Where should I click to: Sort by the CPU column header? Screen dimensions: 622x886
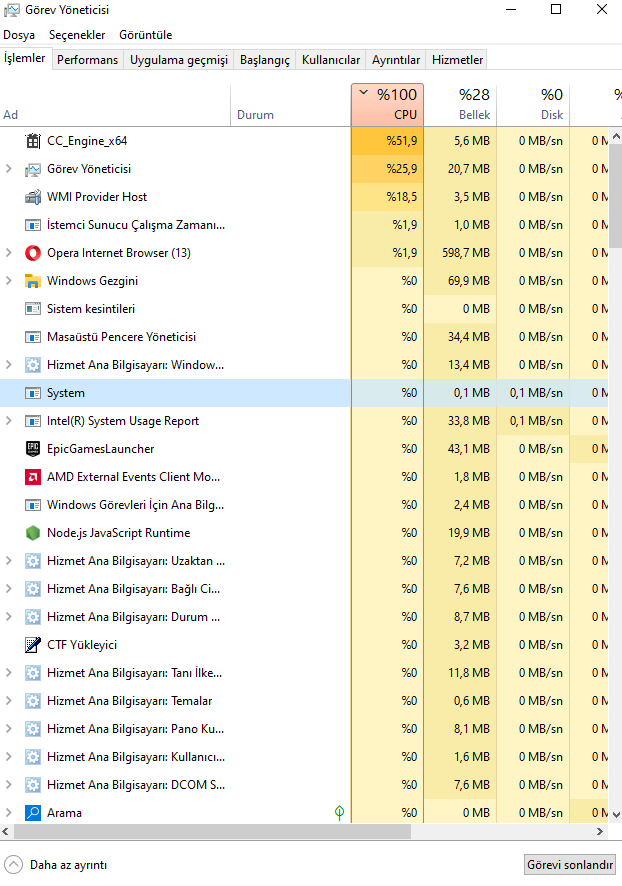(388, 105)
